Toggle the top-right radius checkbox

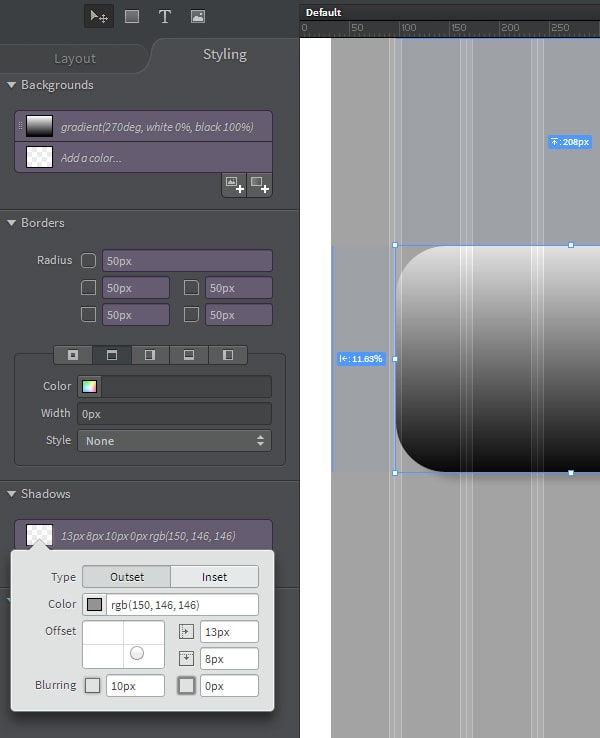191,288
